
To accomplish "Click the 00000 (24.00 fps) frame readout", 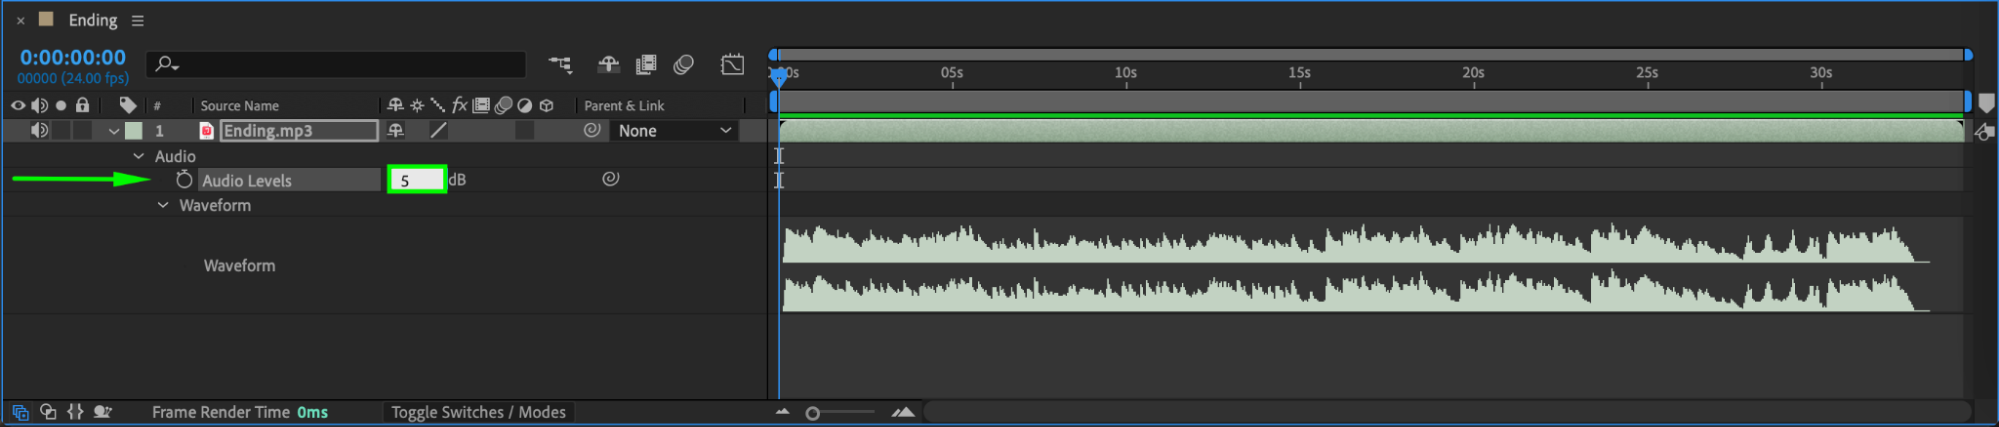I will (x=73, y=78).
